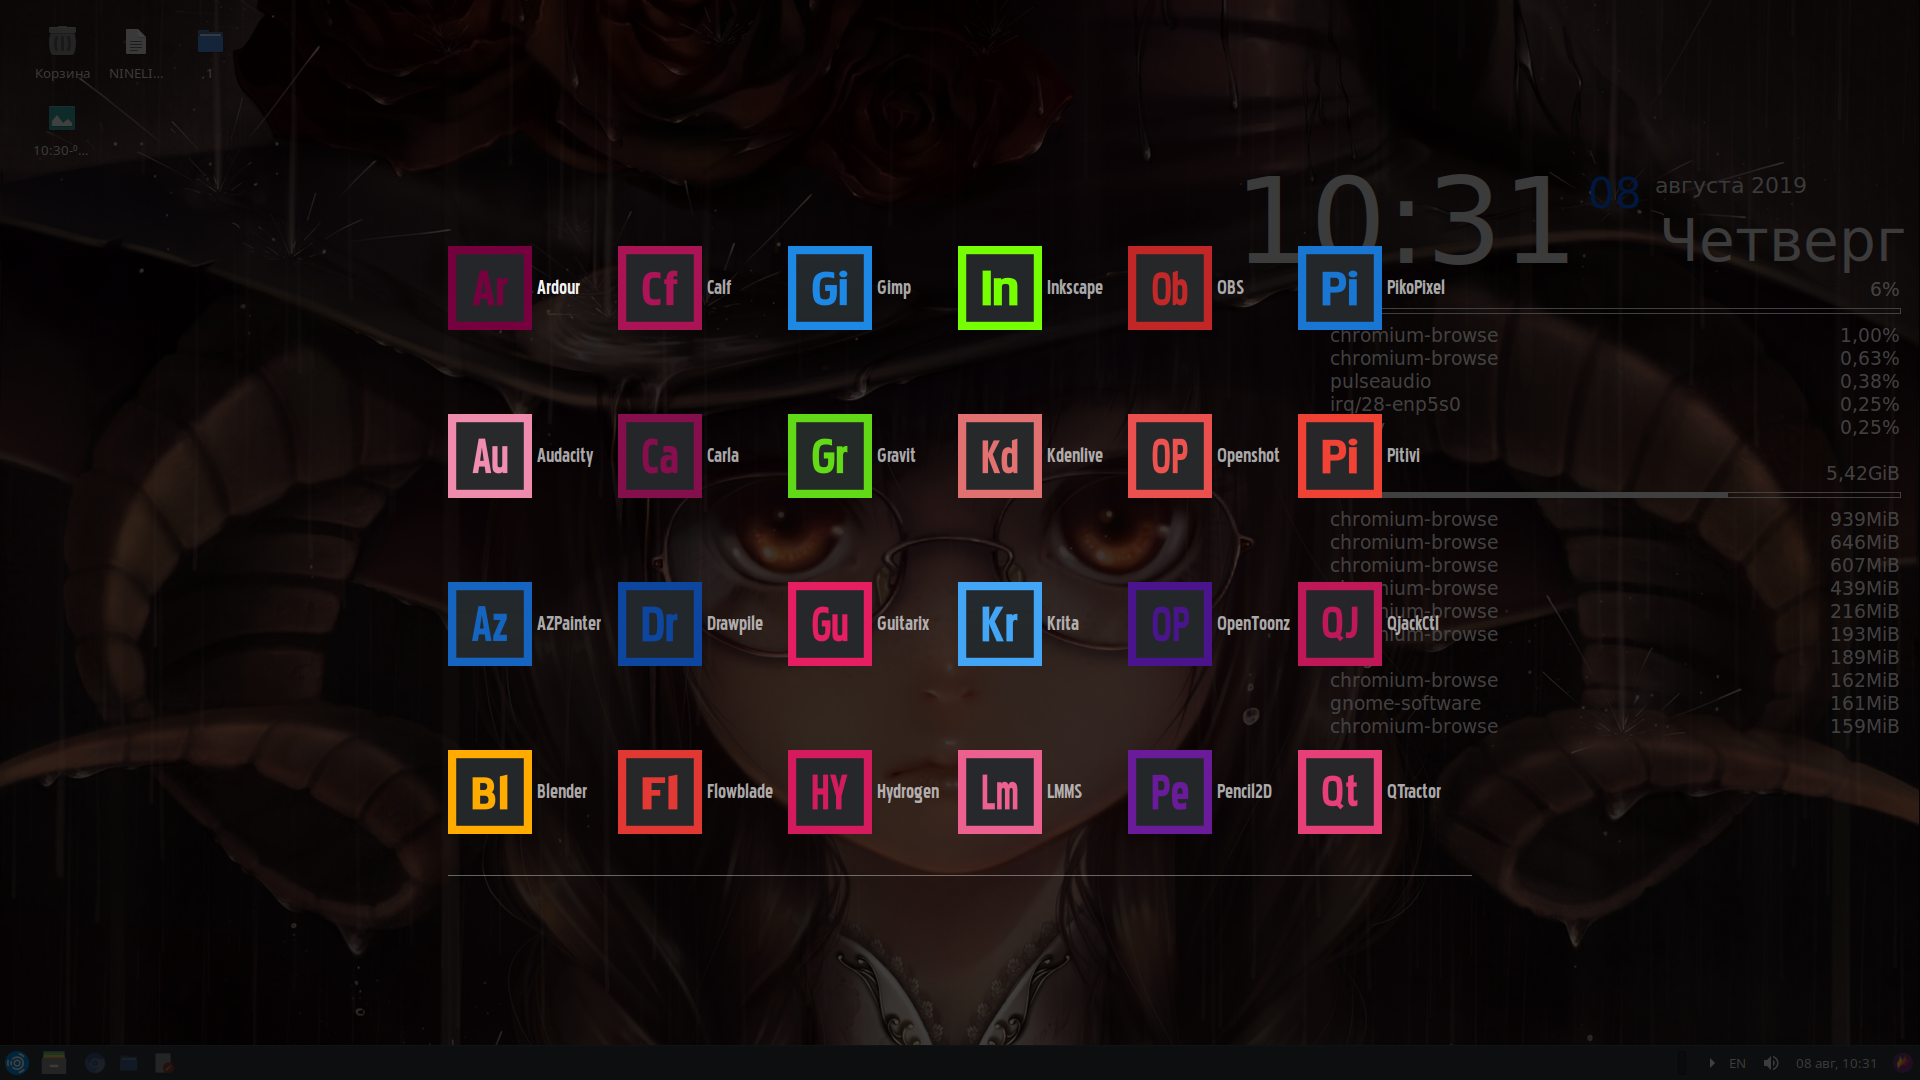
Task: Open the application menu in the taskbar
Action: (x=17, y=1063)
